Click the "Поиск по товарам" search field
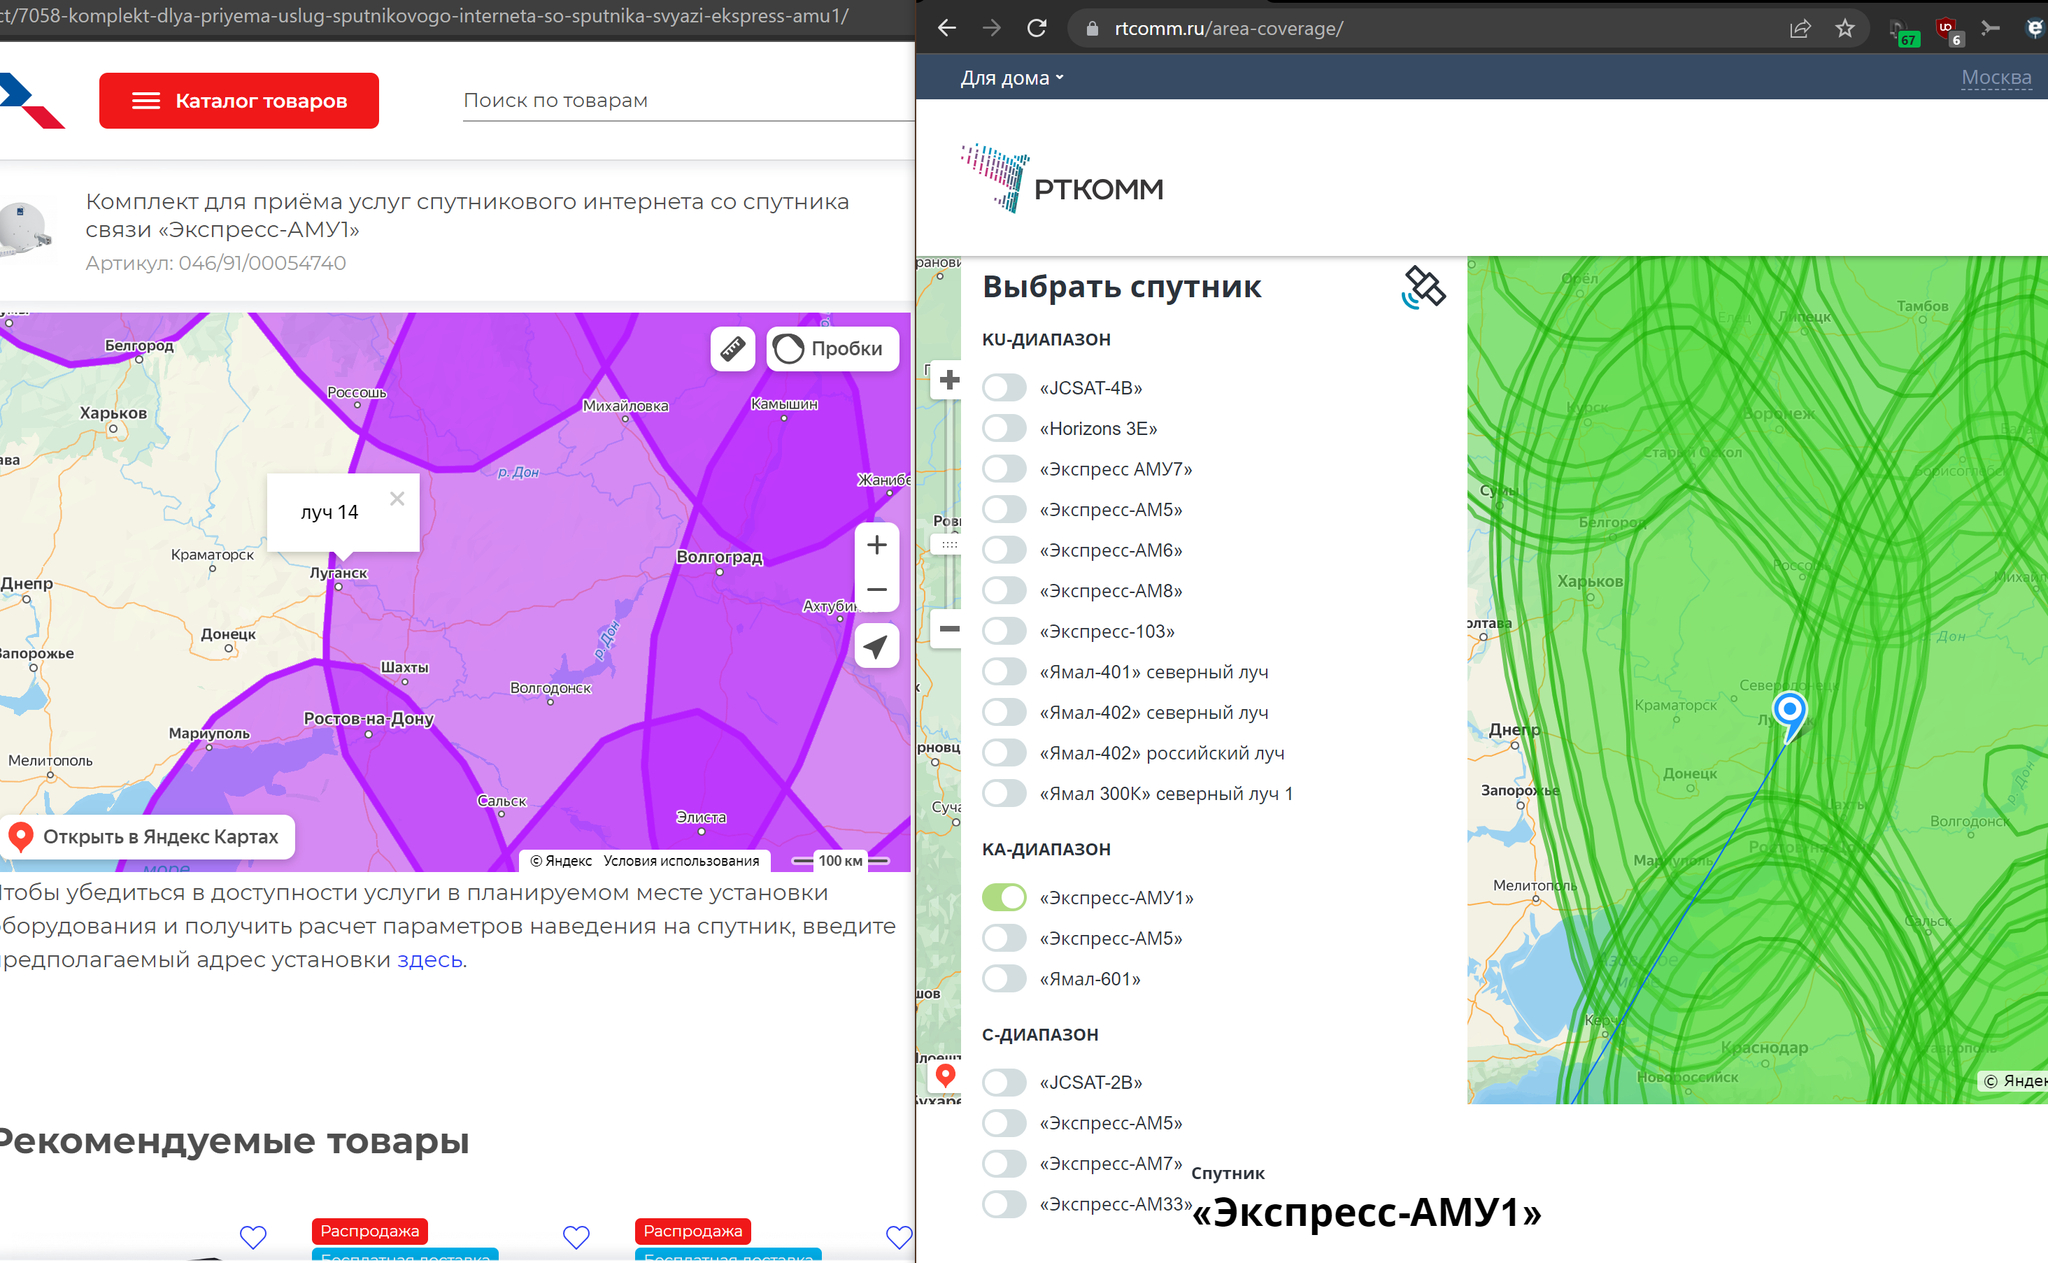This screenshot has height=1263, width=2048. coord(688,100)
